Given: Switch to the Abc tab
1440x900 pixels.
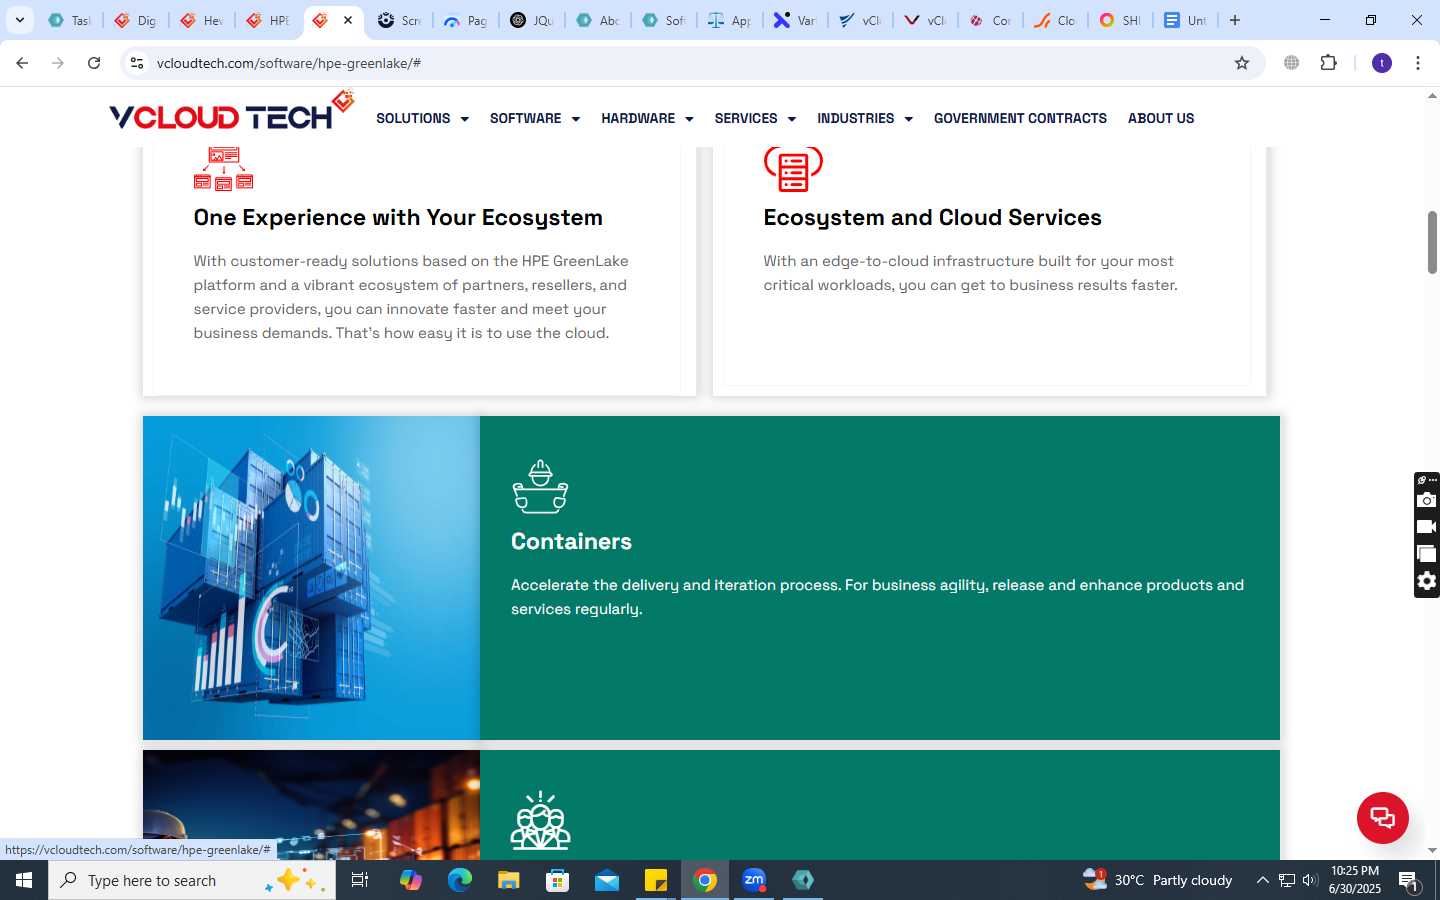Looking at the screenshot, I should (598, 20).
